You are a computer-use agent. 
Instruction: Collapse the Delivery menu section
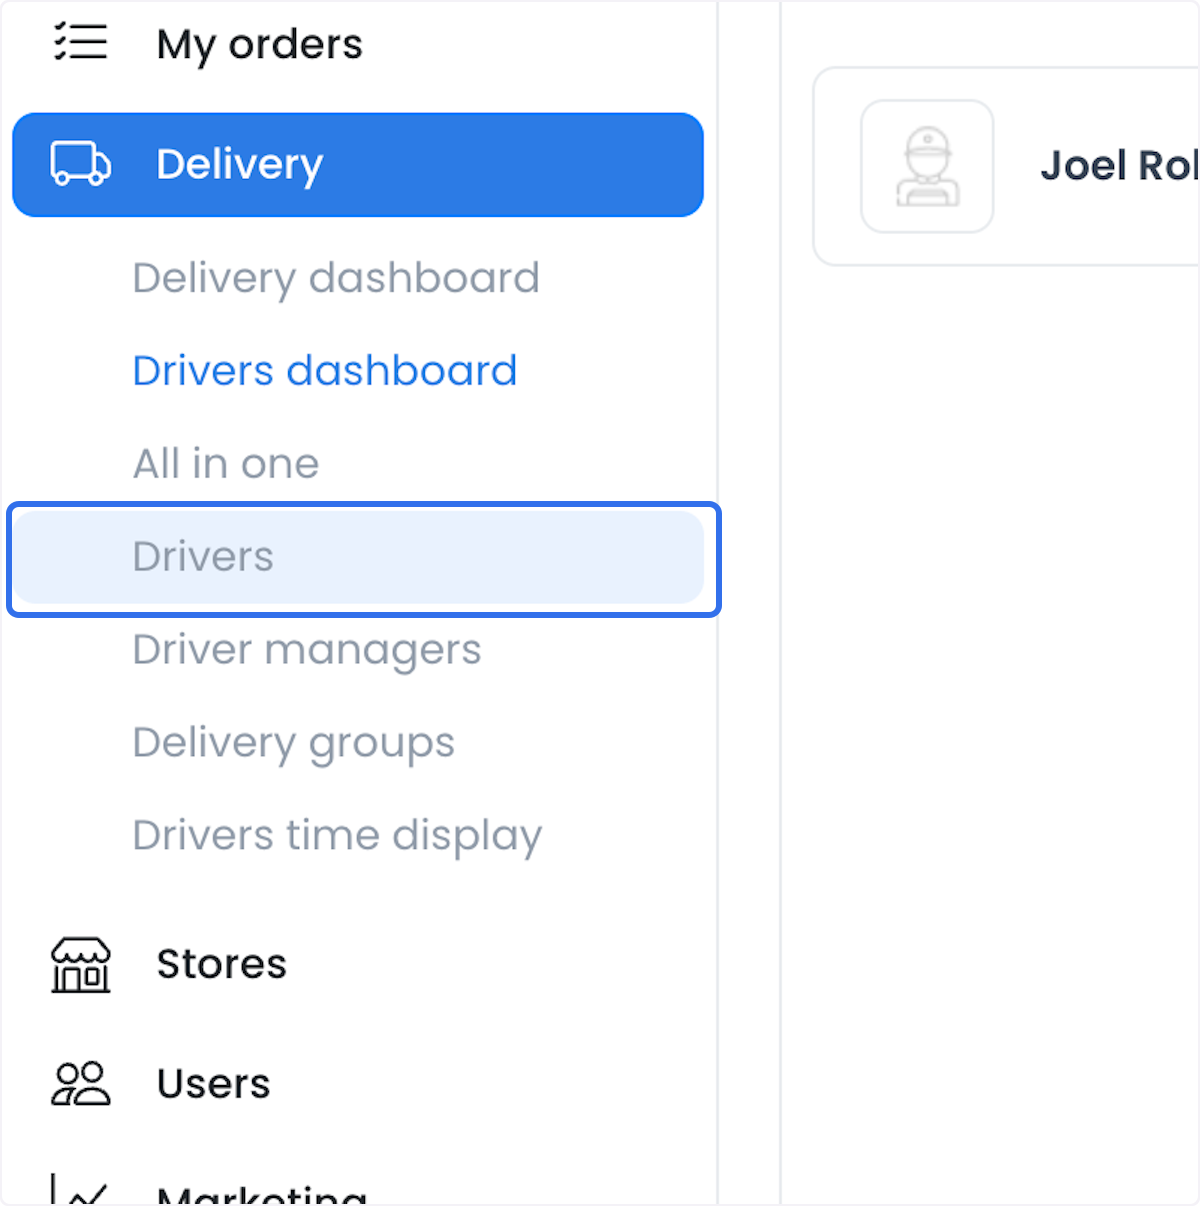(358, 165)
